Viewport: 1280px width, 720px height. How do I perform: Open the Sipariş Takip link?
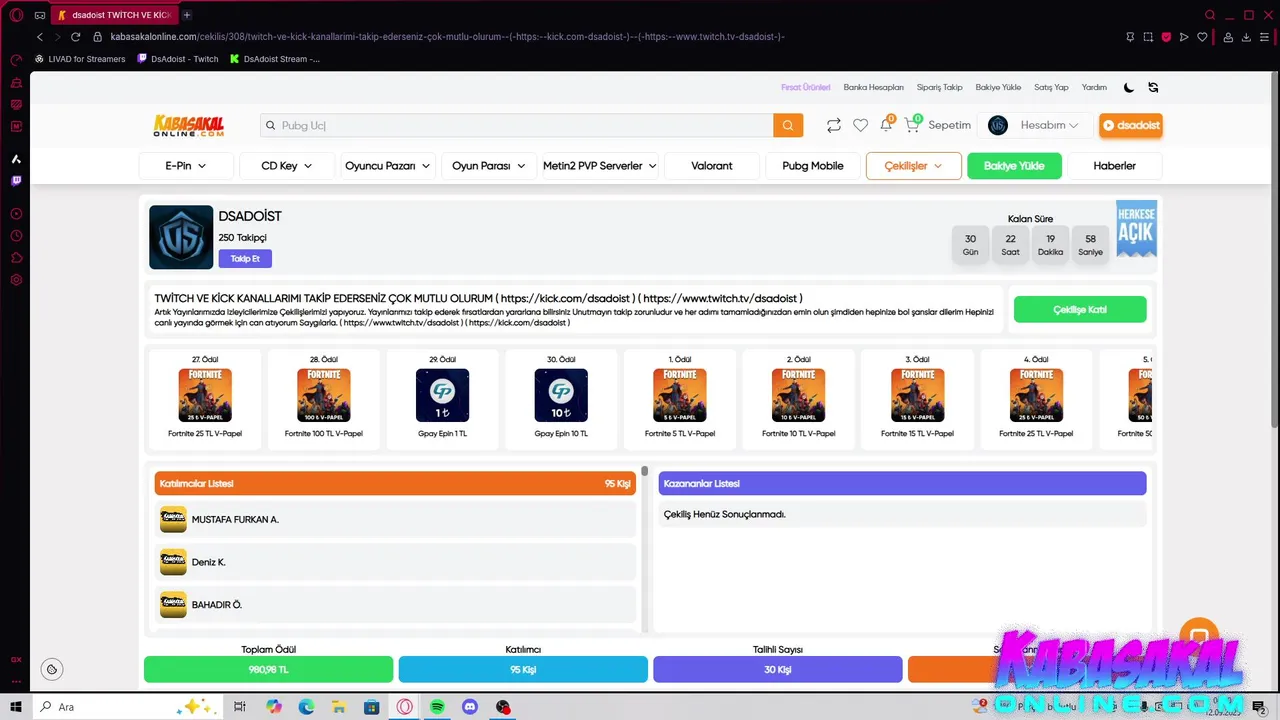tap(940, 87)
